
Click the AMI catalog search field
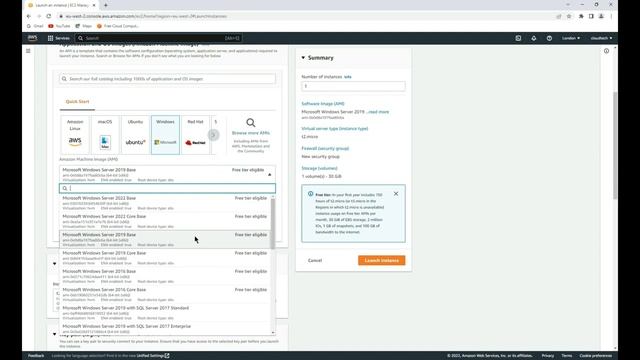pyautogui.click(x=167, y=79)
